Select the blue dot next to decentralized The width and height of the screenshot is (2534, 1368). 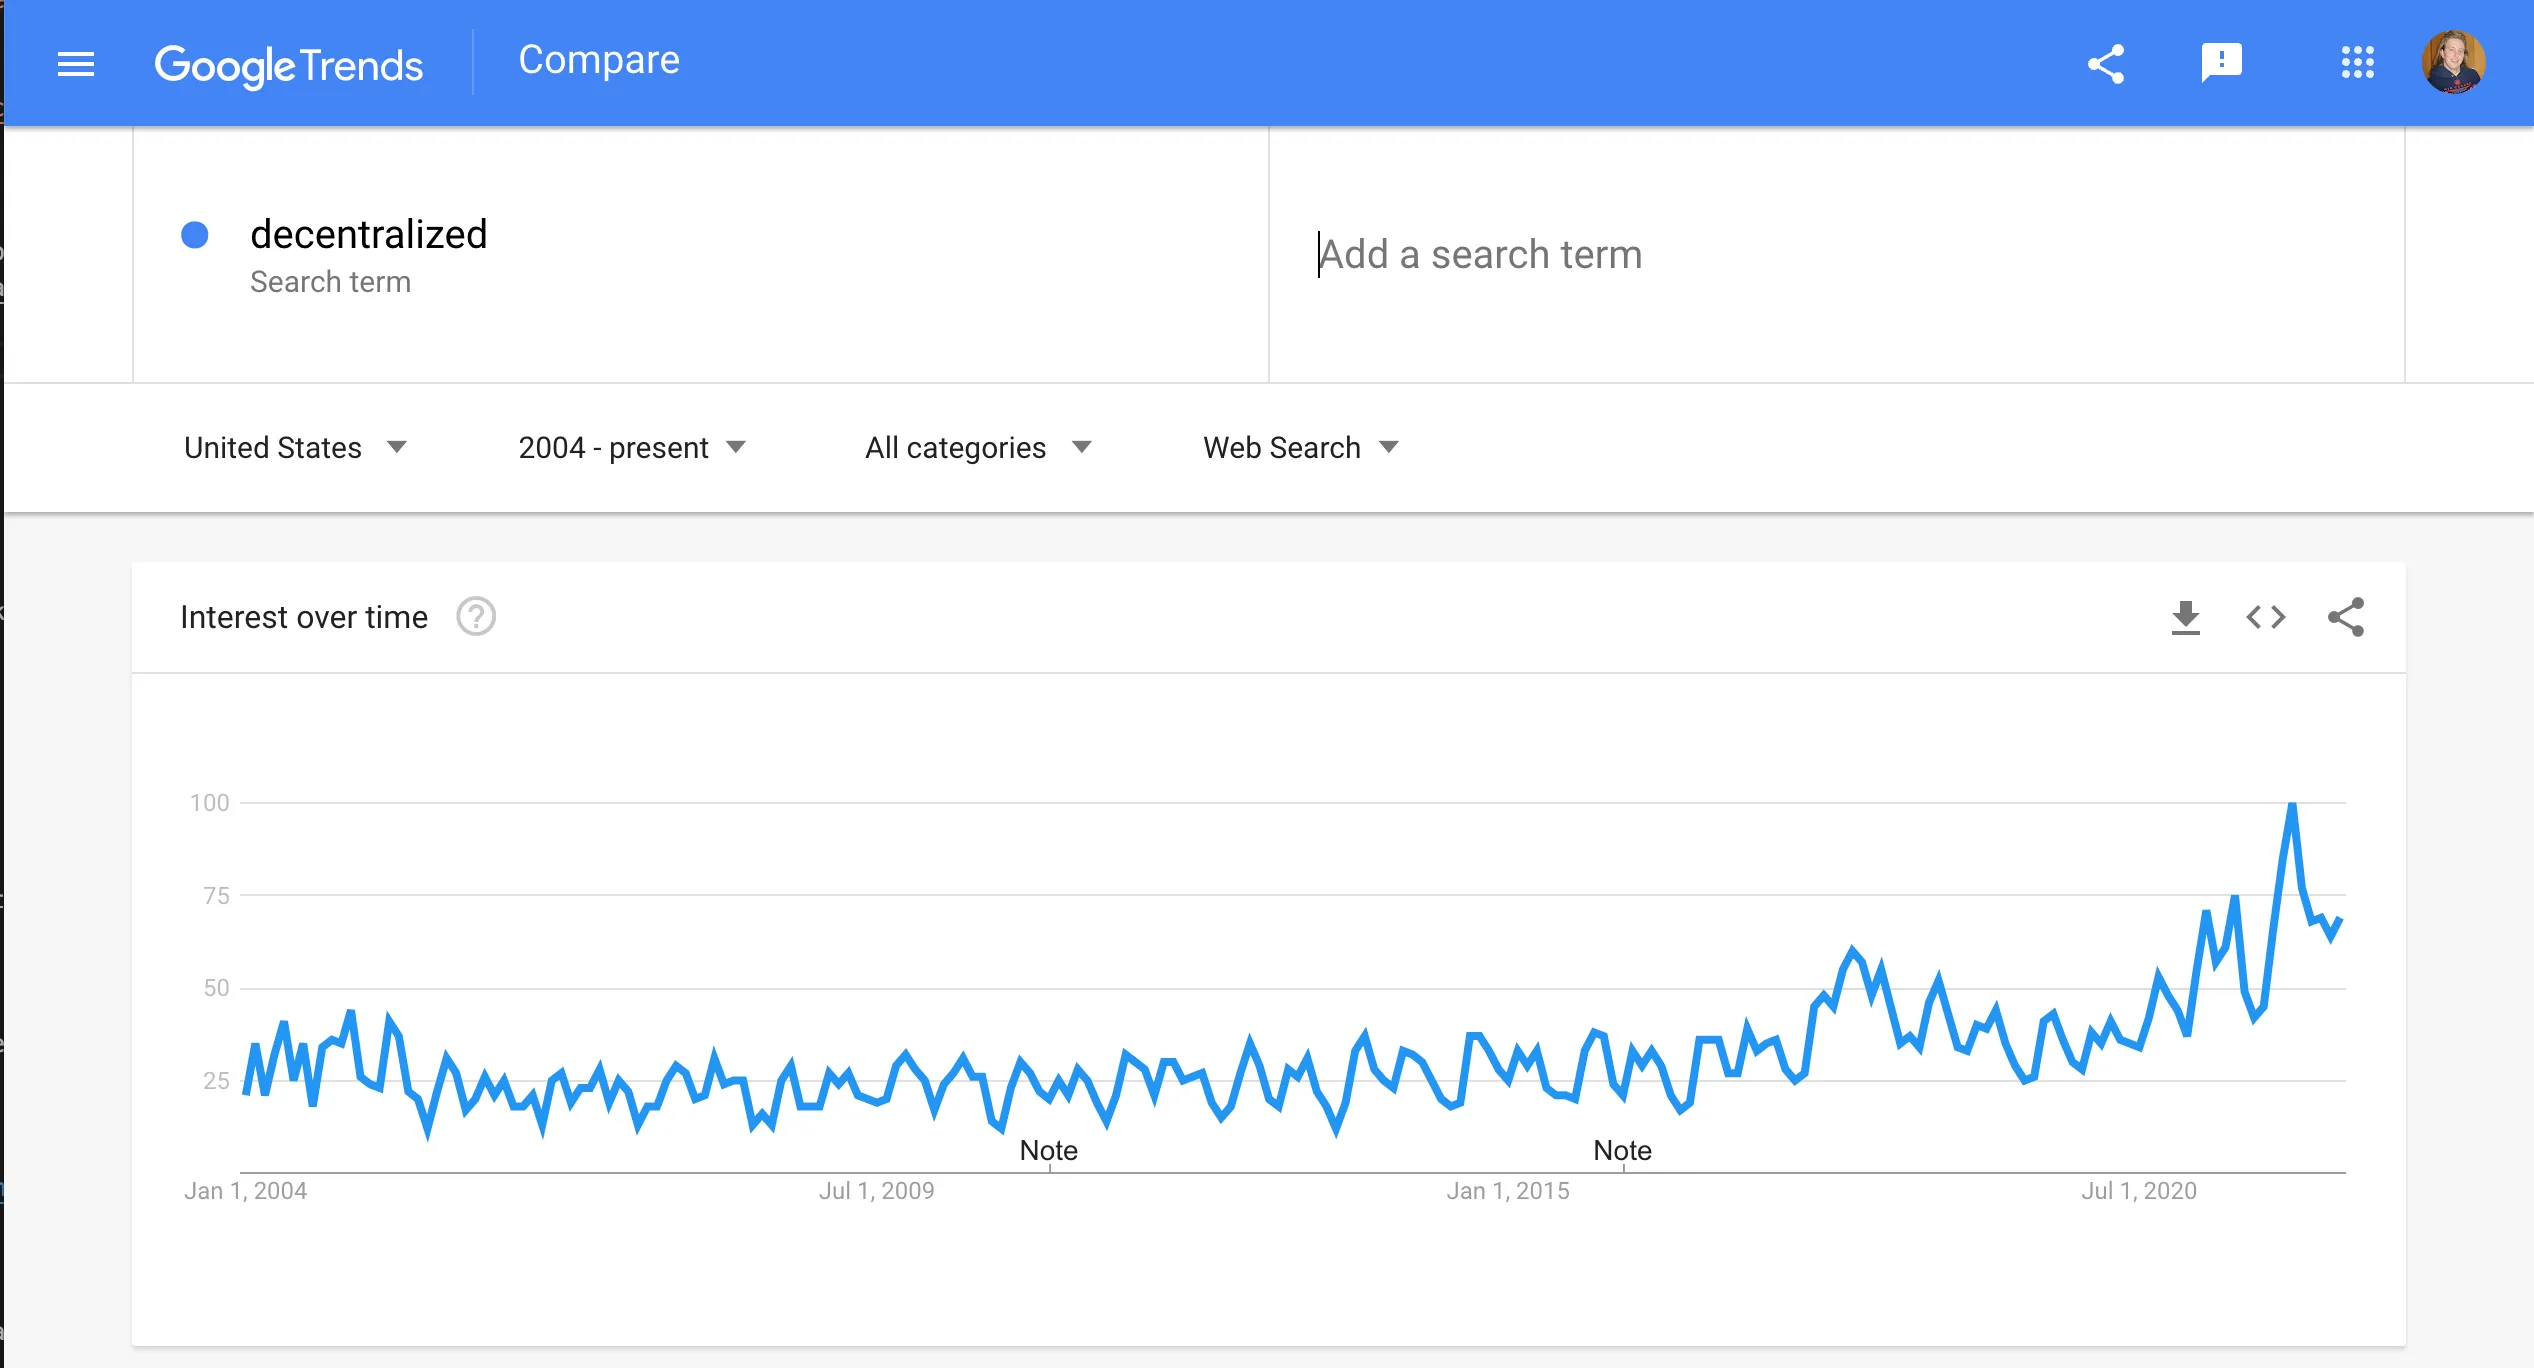tap(196, 234)
